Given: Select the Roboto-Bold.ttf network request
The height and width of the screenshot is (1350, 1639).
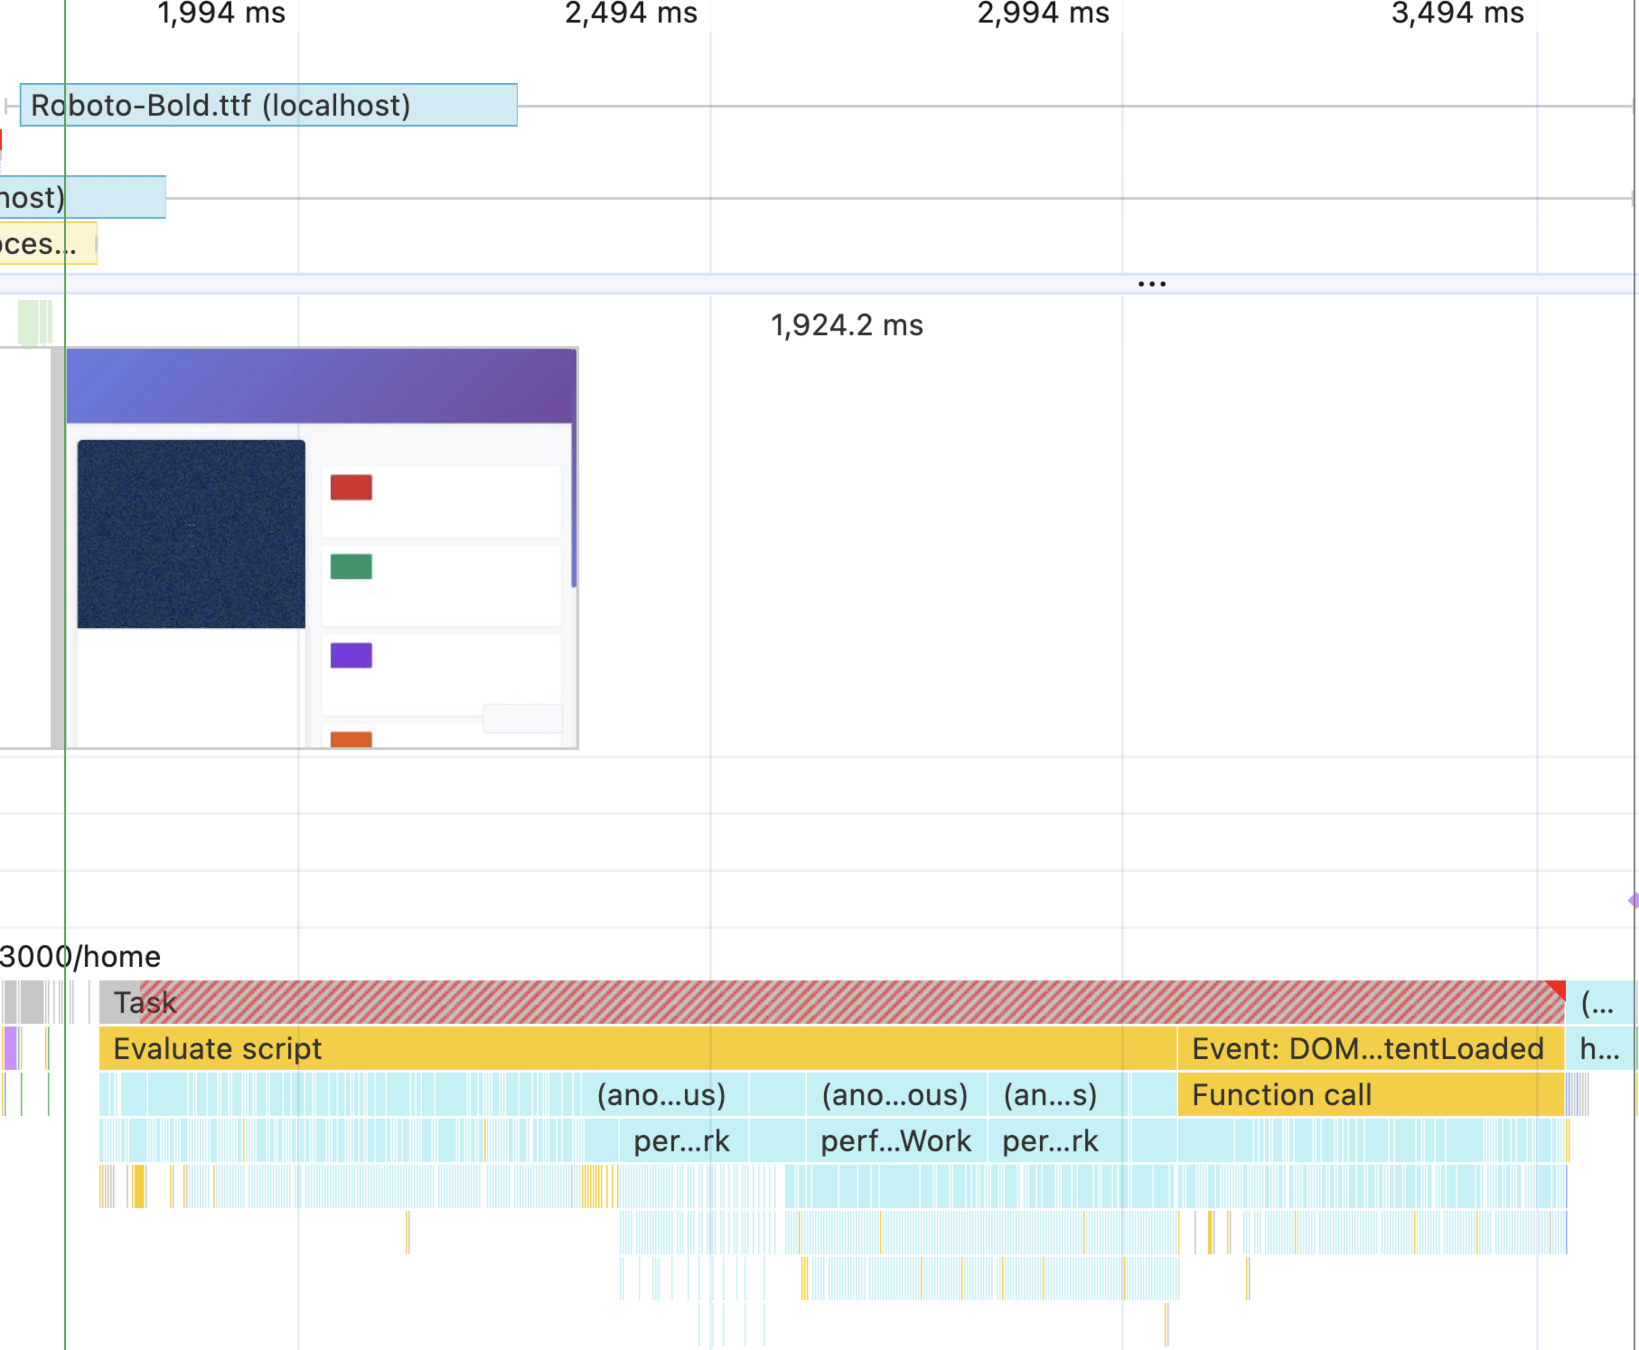Looking at the screenshot, I should point(268,105).
